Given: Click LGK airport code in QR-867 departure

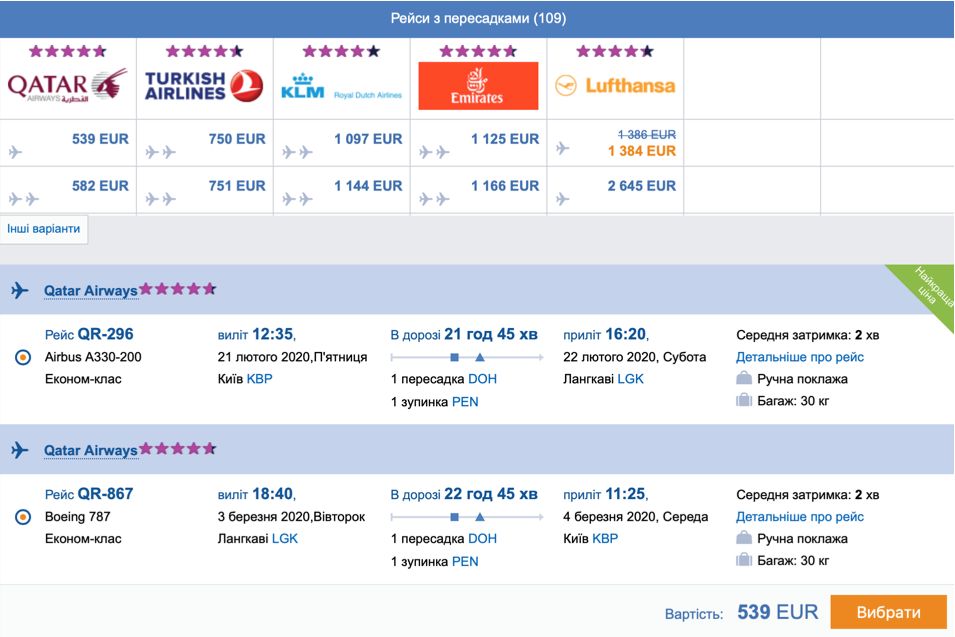Looking at the screenshot, I should click(x=285, y=538).
